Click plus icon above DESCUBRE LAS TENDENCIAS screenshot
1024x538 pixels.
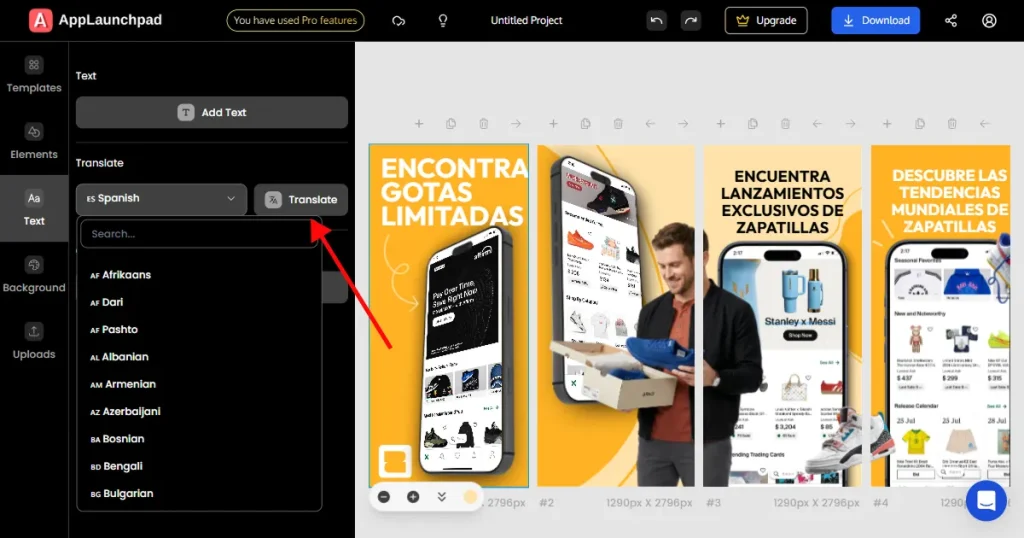[887, 123]
